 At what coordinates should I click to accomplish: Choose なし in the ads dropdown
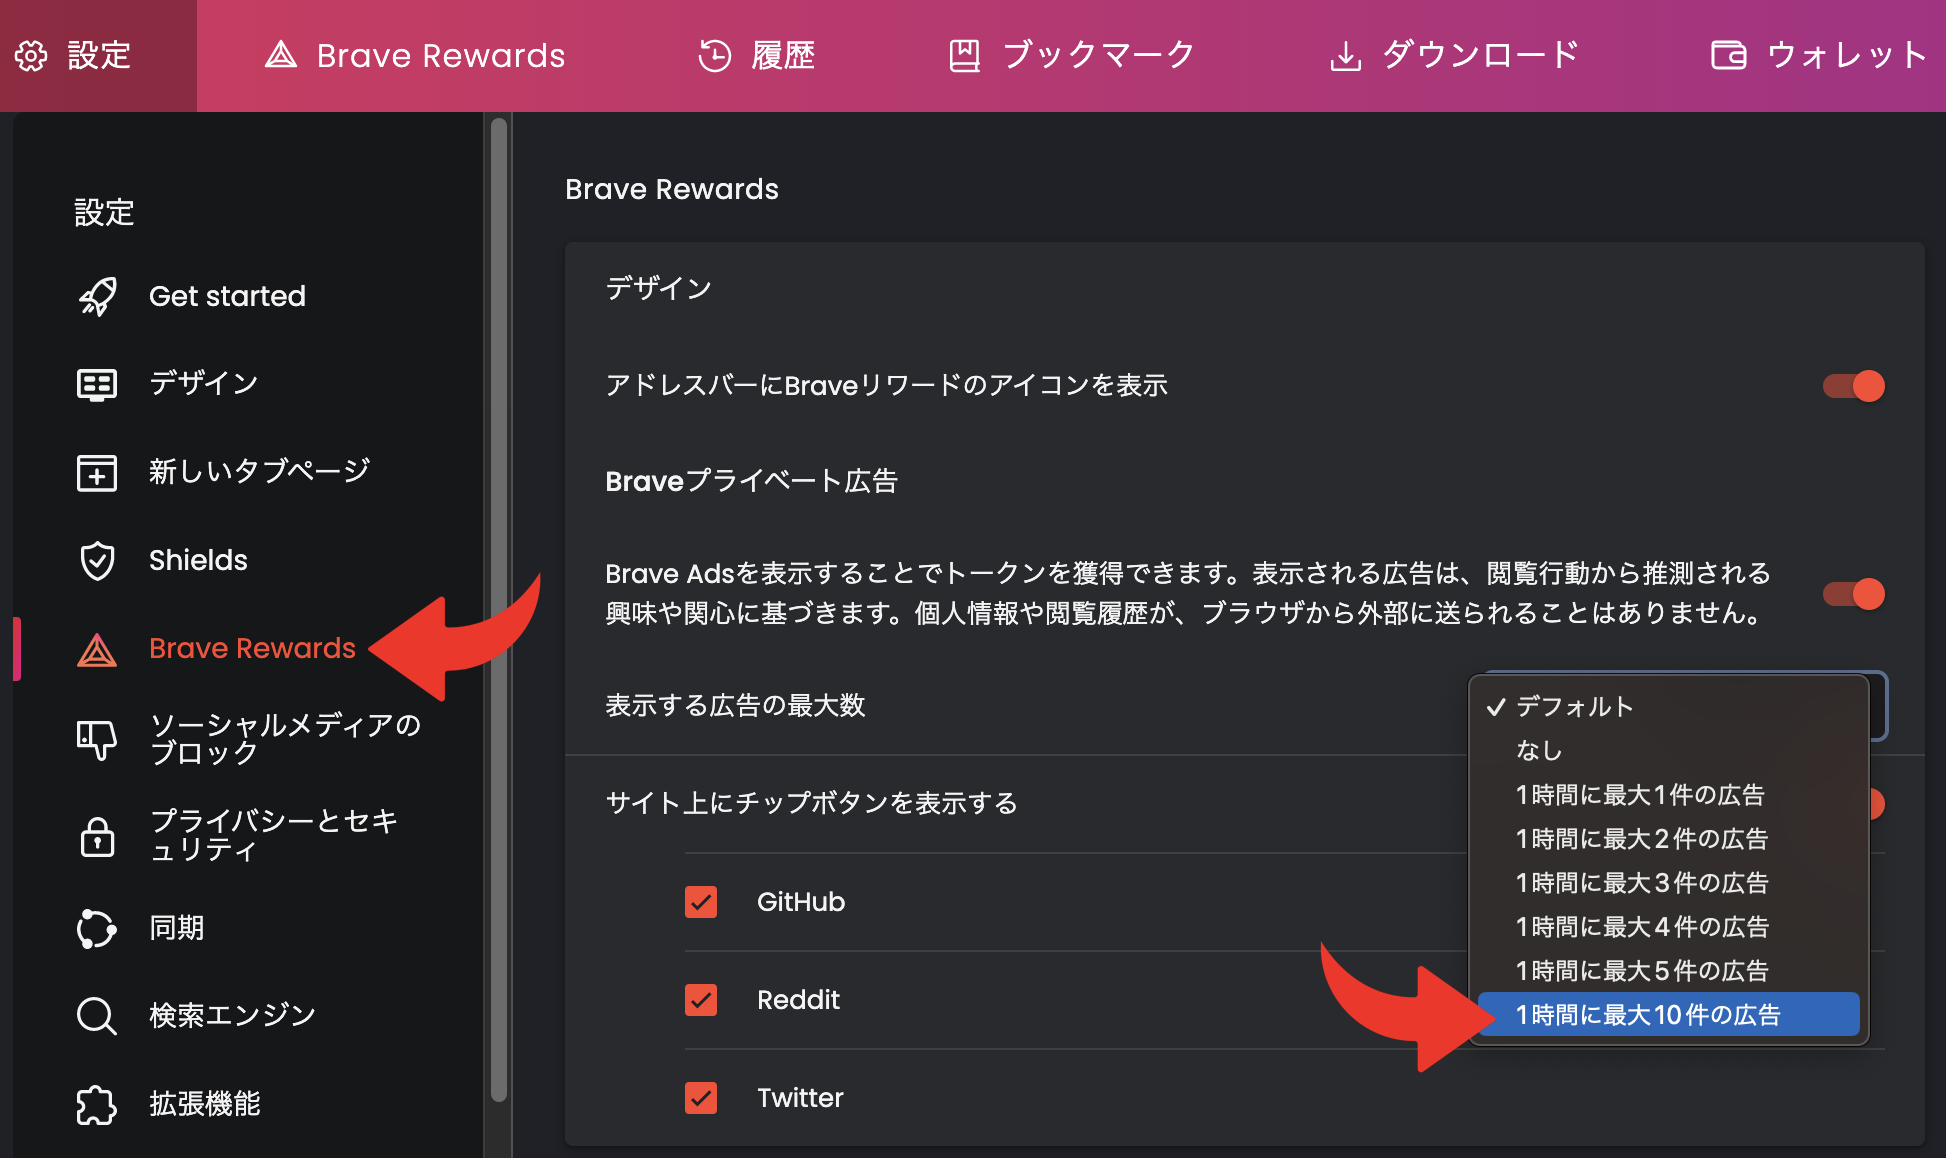click(x=1668, y=751)
